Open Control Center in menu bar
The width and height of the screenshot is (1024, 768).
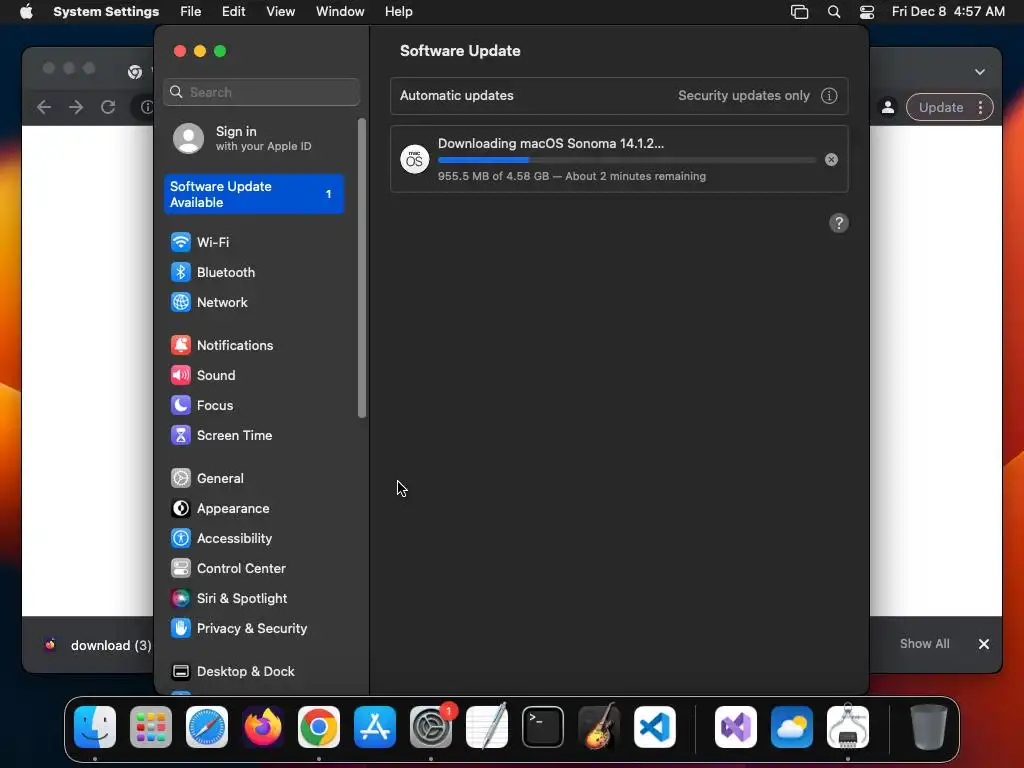pyautogui.click(x=867, y=12)
